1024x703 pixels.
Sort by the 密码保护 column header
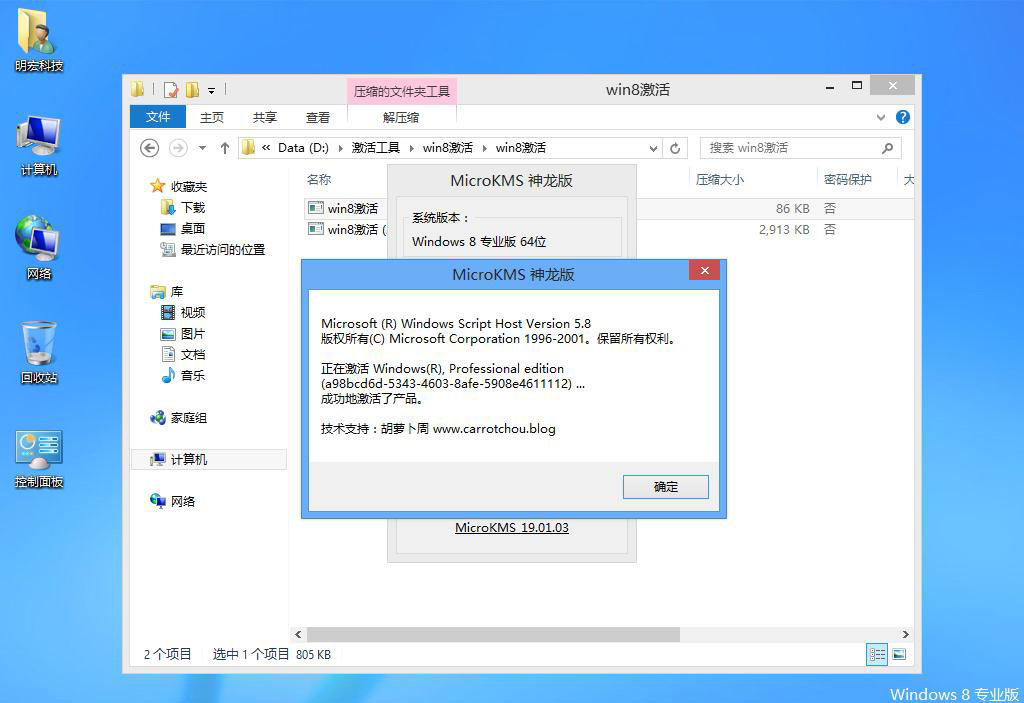[848, 180]
